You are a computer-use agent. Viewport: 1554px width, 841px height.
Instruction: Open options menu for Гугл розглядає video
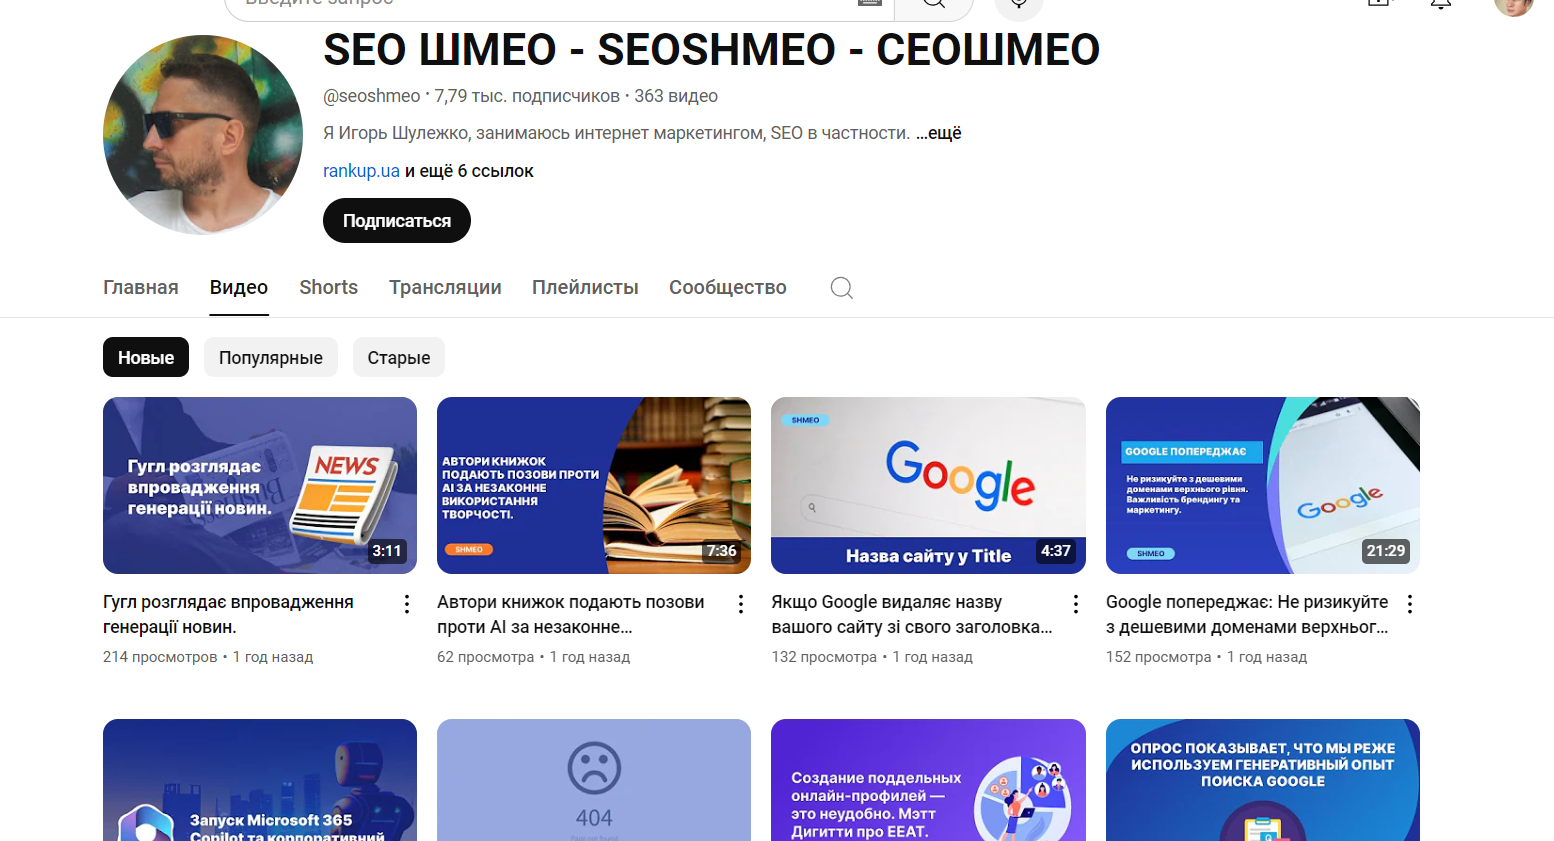click(x=407, y=604)
